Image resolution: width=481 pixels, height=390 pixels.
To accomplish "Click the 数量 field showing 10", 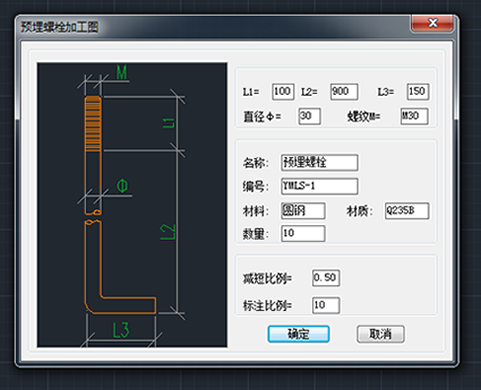I will [303, 233].
